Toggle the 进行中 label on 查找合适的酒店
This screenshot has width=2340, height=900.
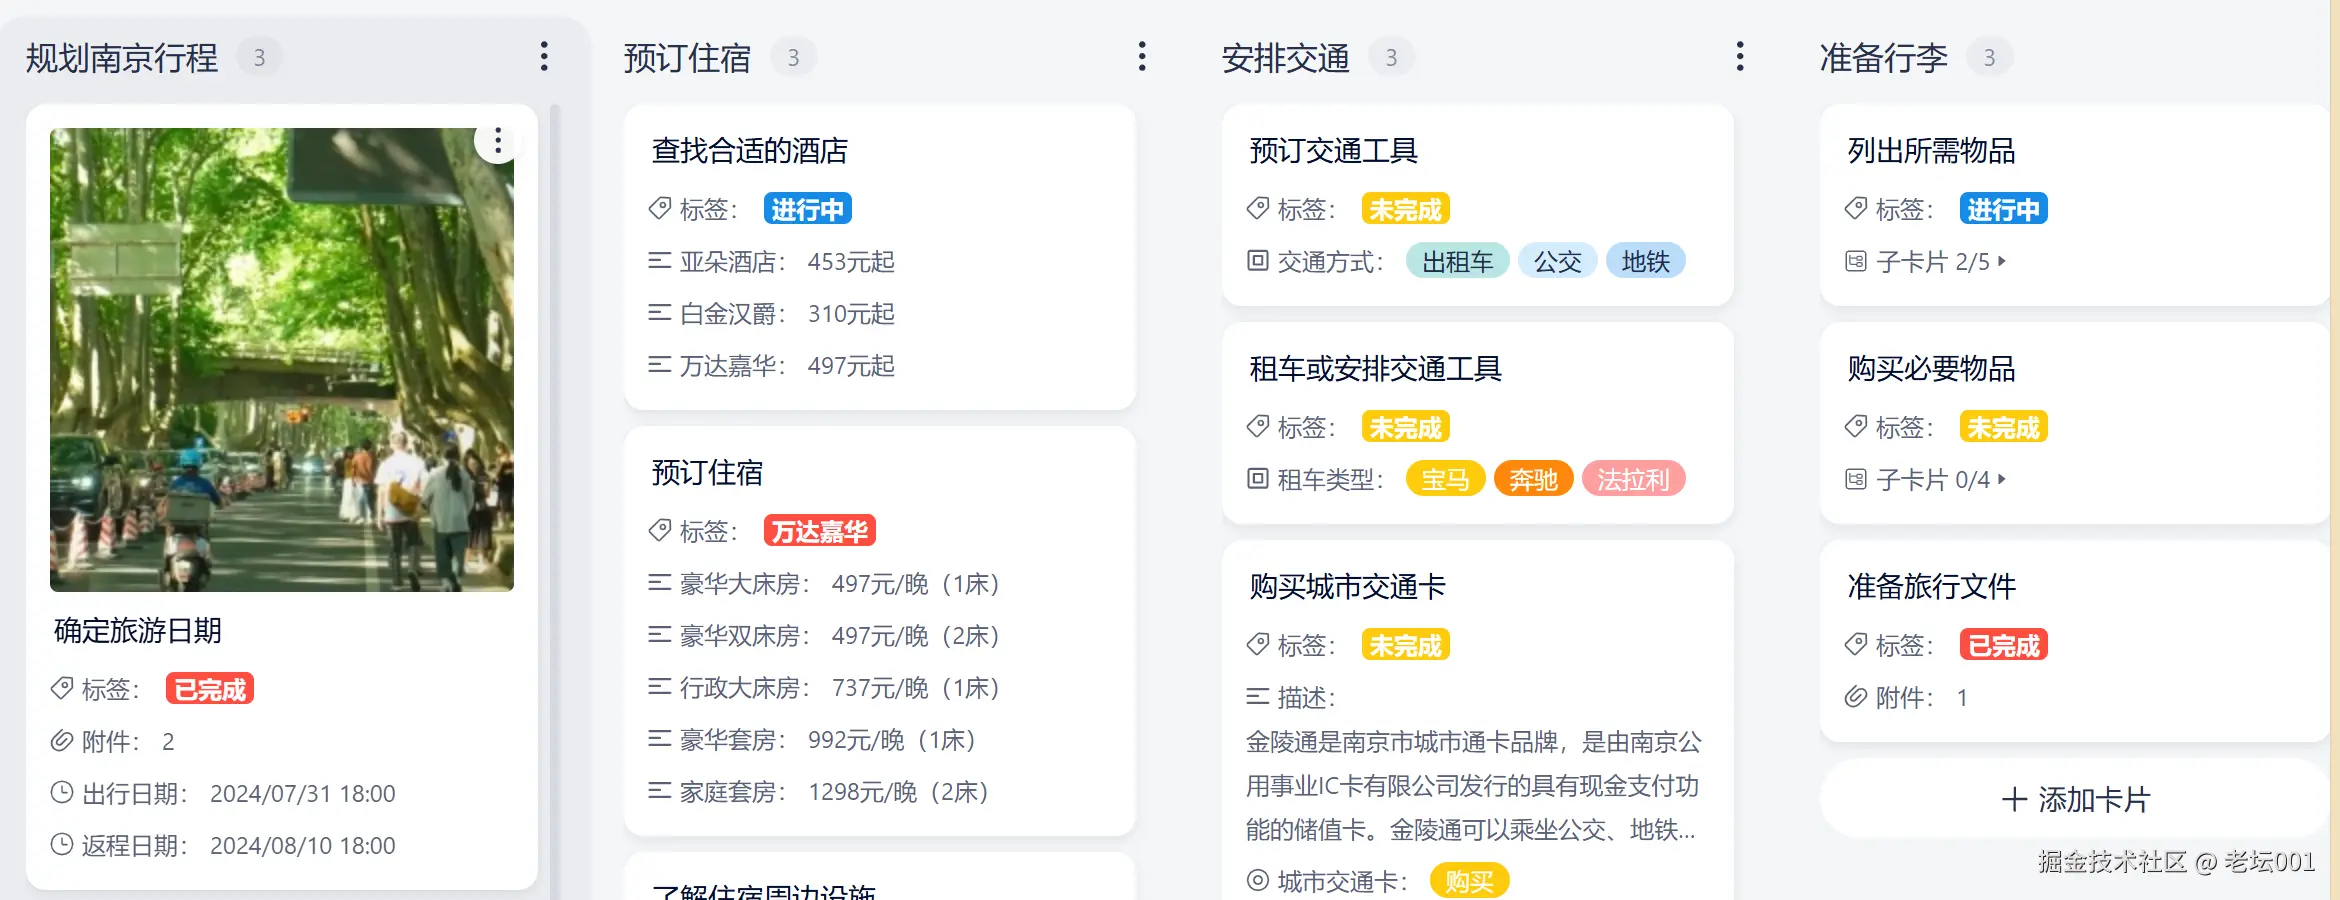click(x=807, y=208)
